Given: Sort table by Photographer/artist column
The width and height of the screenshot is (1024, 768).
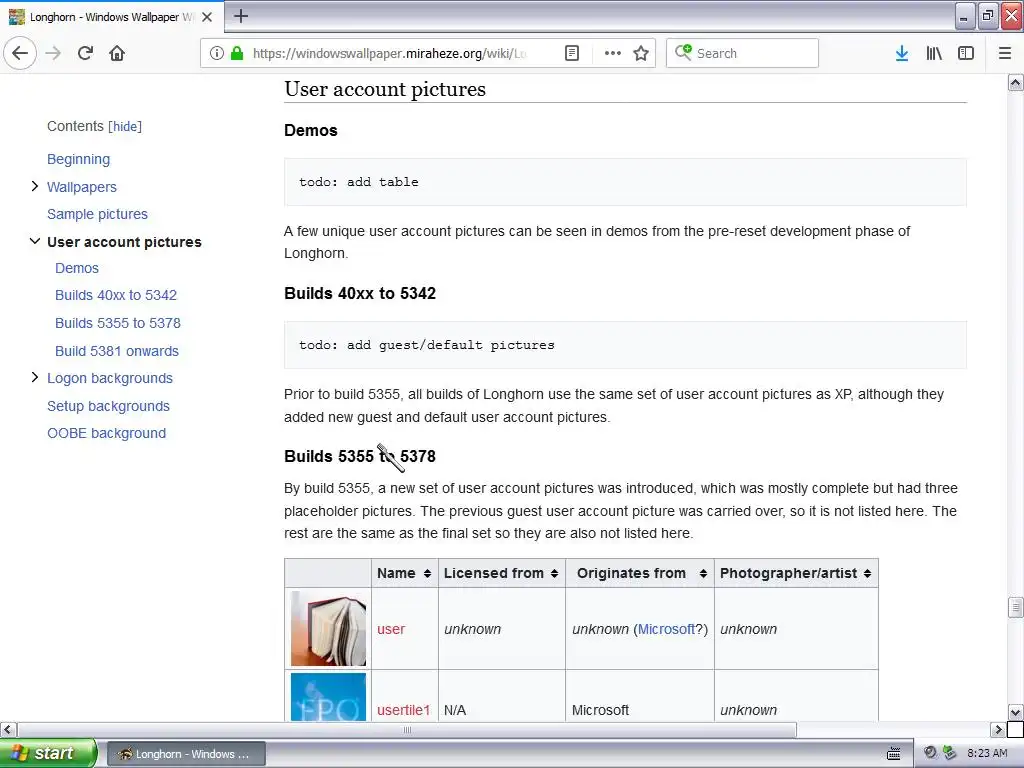Looking at the screenshot, I should (796, 573).
